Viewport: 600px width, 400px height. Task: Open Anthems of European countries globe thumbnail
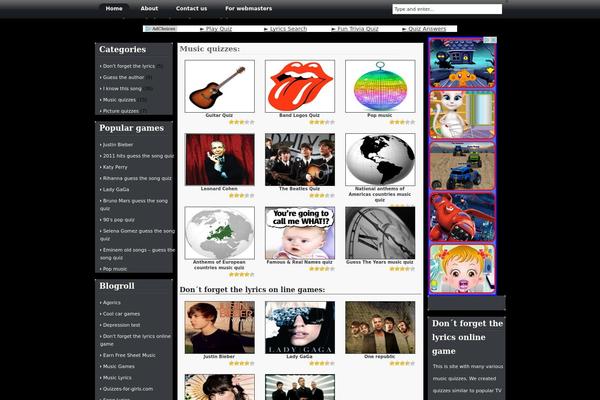[219, 233]
